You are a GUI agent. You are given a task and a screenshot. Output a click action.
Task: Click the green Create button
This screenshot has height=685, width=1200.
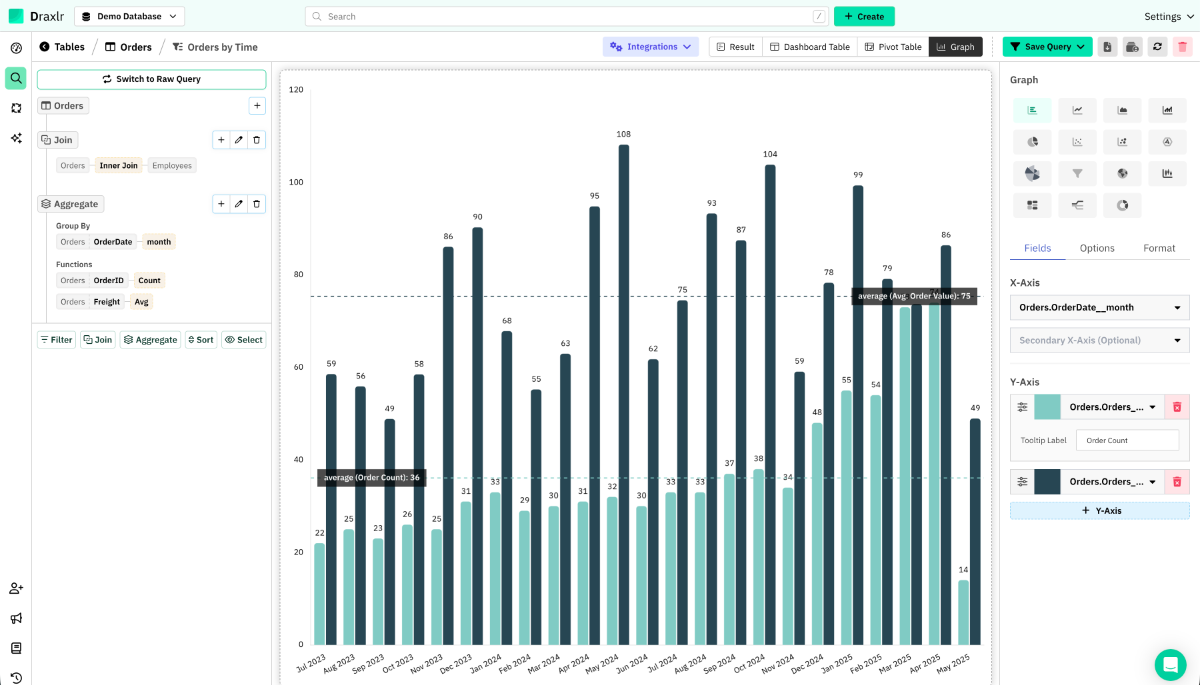864,16
